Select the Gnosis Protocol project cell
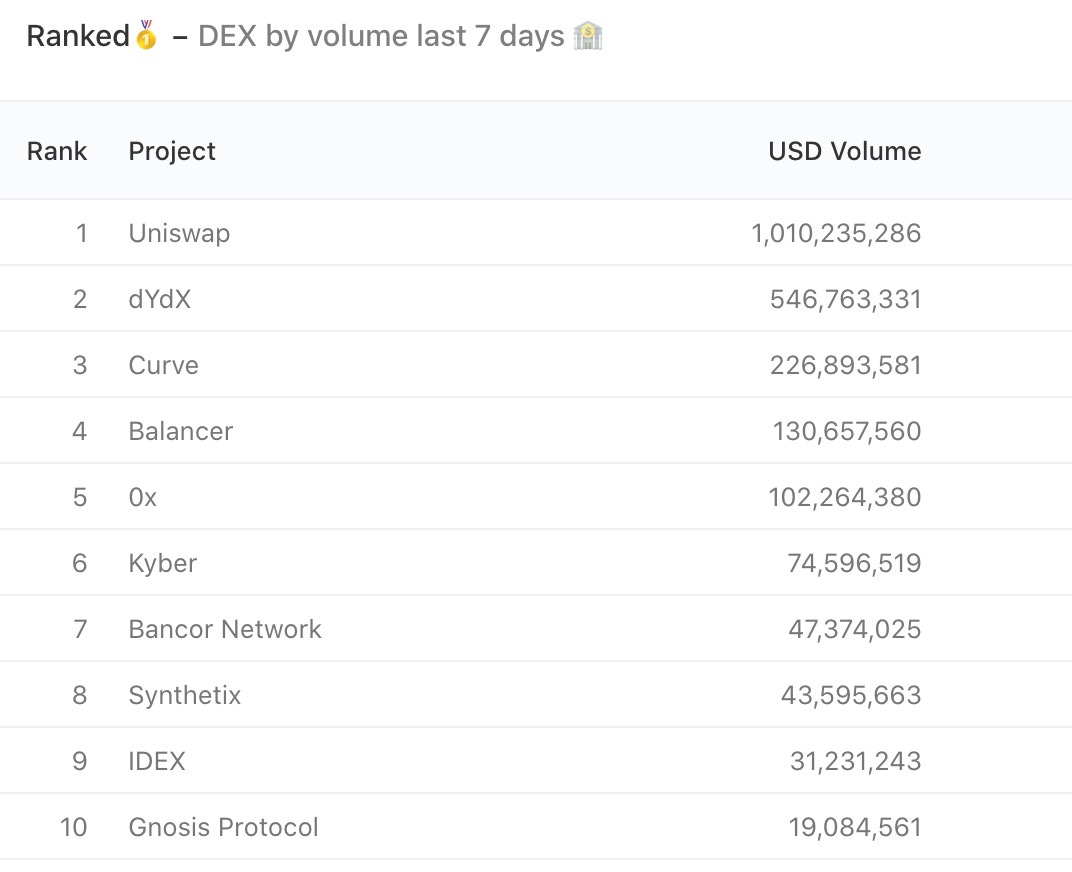 [x=224, y=828]
